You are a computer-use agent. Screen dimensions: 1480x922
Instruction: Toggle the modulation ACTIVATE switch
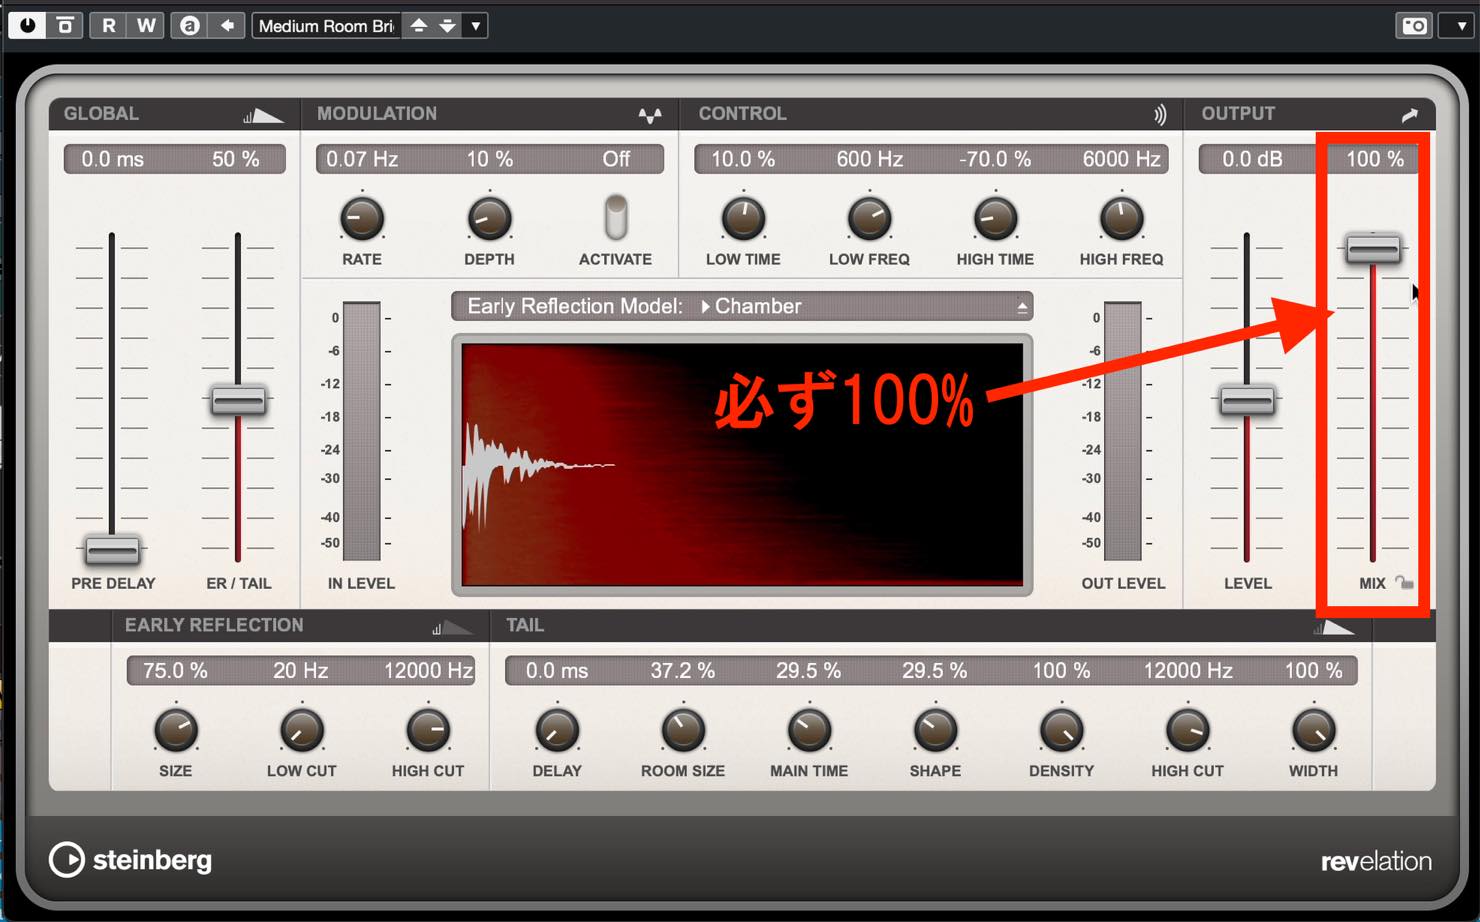(x=616, y=217)
